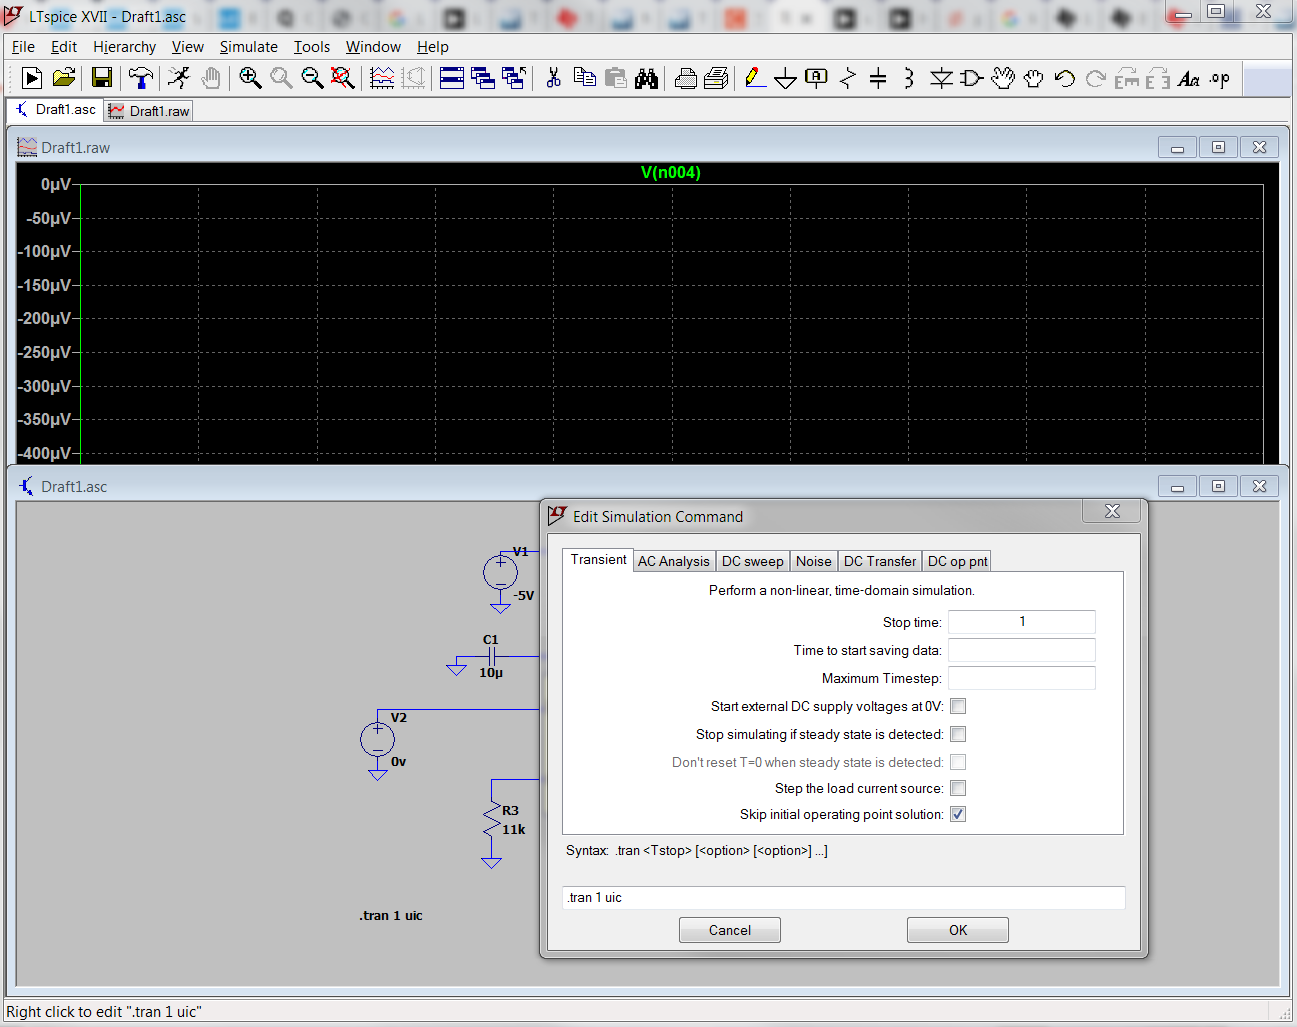Close the Edit Simulation Command dialog
This screenshot has width=1297, height=1027.
(x=1112, y=511)
